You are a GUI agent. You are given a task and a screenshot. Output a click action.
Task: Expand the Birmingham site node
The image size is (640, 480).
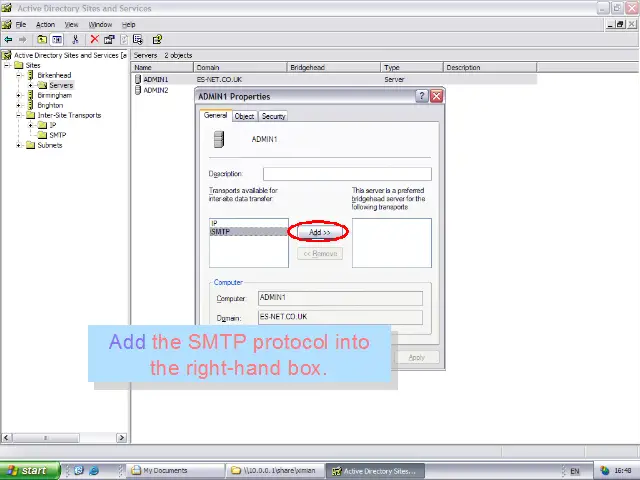19,95
